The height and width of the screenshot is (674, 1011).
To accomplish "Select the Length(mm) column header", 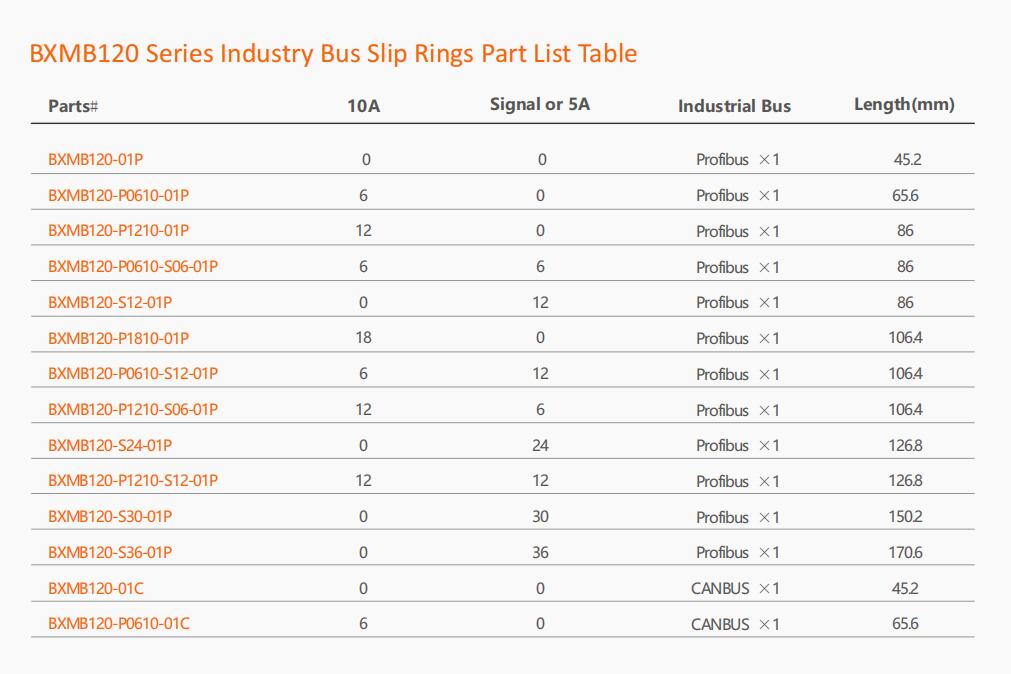I will [904, 104].
